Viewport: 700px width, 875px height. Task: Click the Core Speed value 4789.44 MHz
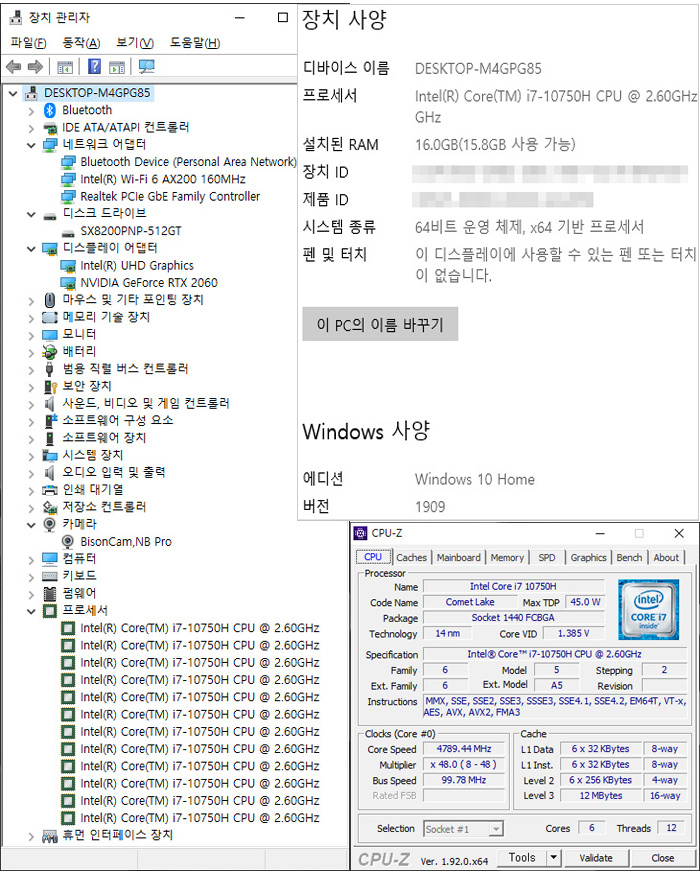tap(464, 749)
